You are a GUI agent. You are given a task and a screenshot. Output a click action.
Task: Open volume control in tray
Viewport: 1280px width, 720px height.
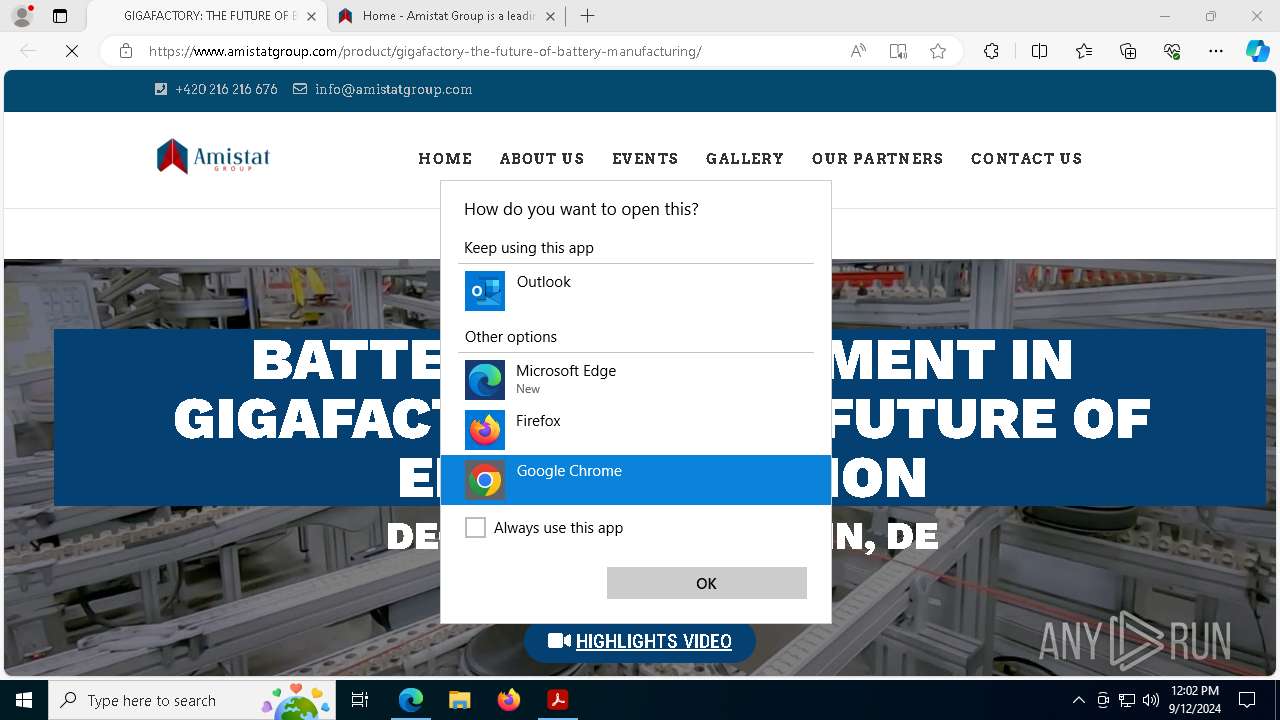tap(1150, 700)
